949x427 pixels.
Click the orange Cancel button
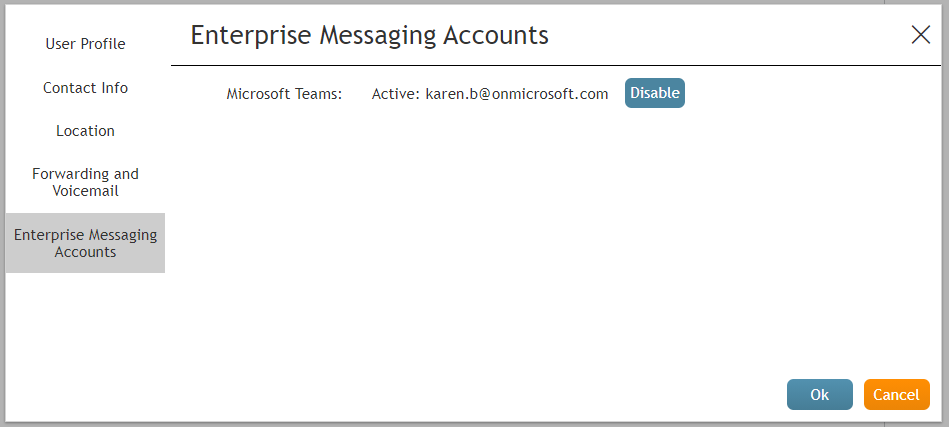tap(896, 394)
